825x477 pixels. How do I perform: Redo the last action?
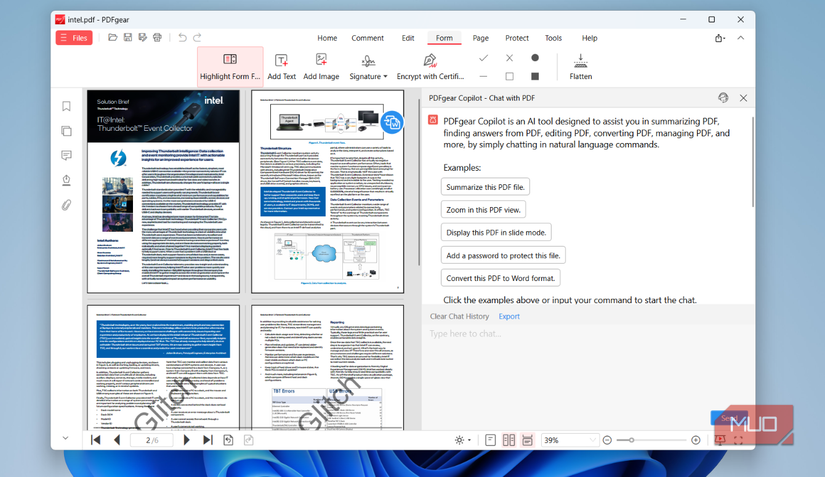197,37
